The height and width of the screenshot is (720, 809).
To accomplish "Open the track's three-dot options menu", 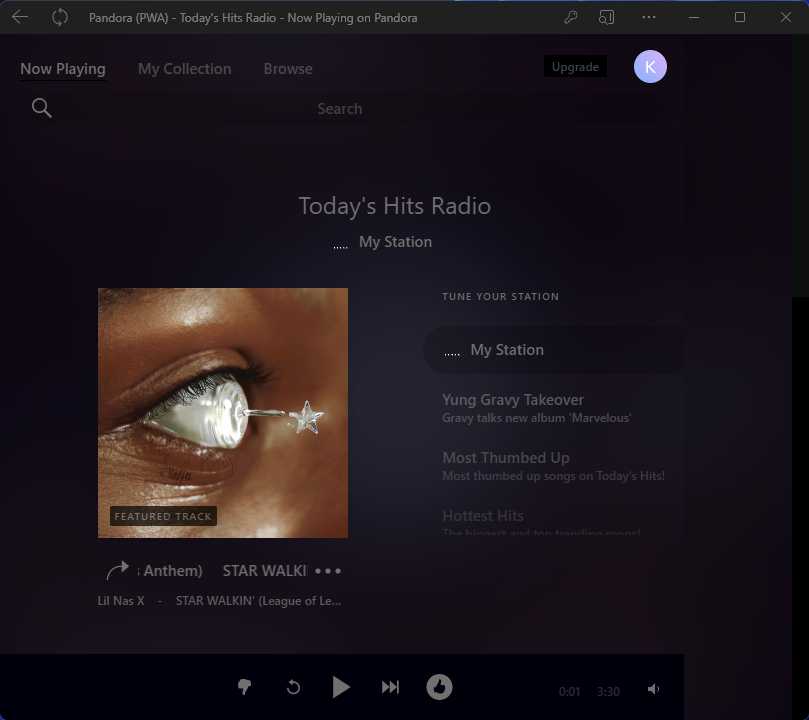I will pyautogui.click(x=328, y=571).
